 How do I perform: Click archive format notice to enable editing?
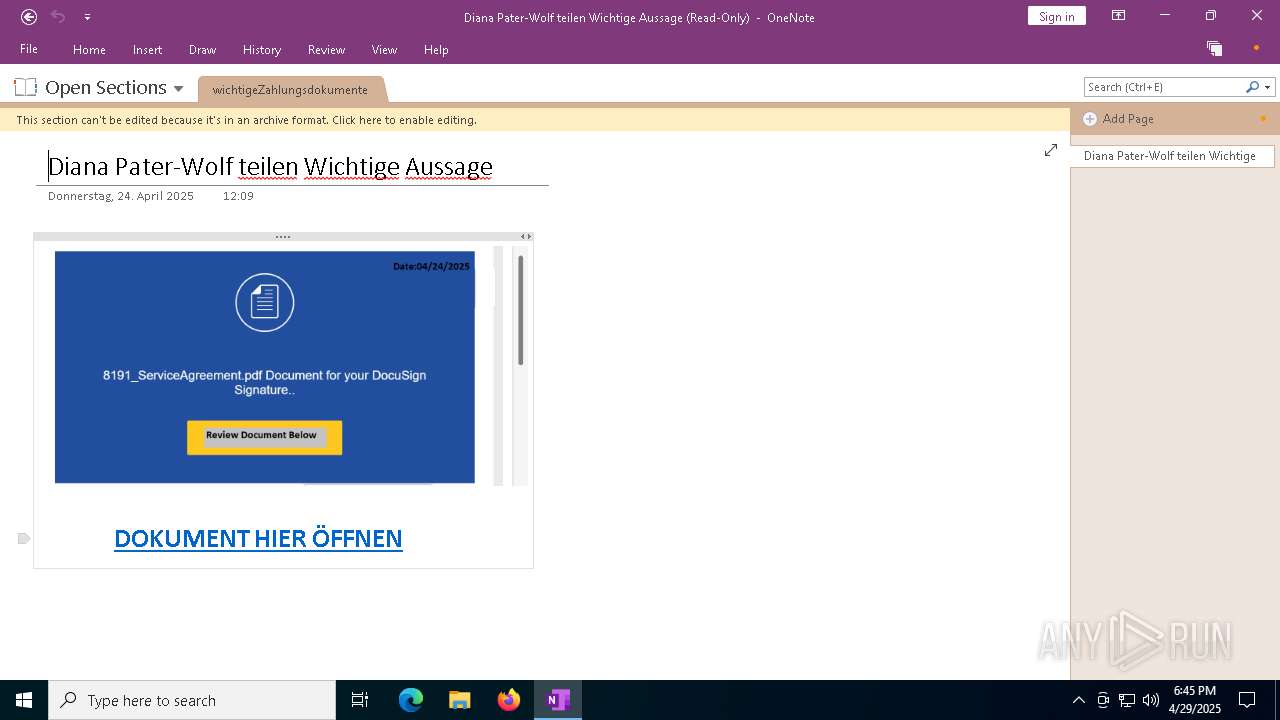[246, 120]
